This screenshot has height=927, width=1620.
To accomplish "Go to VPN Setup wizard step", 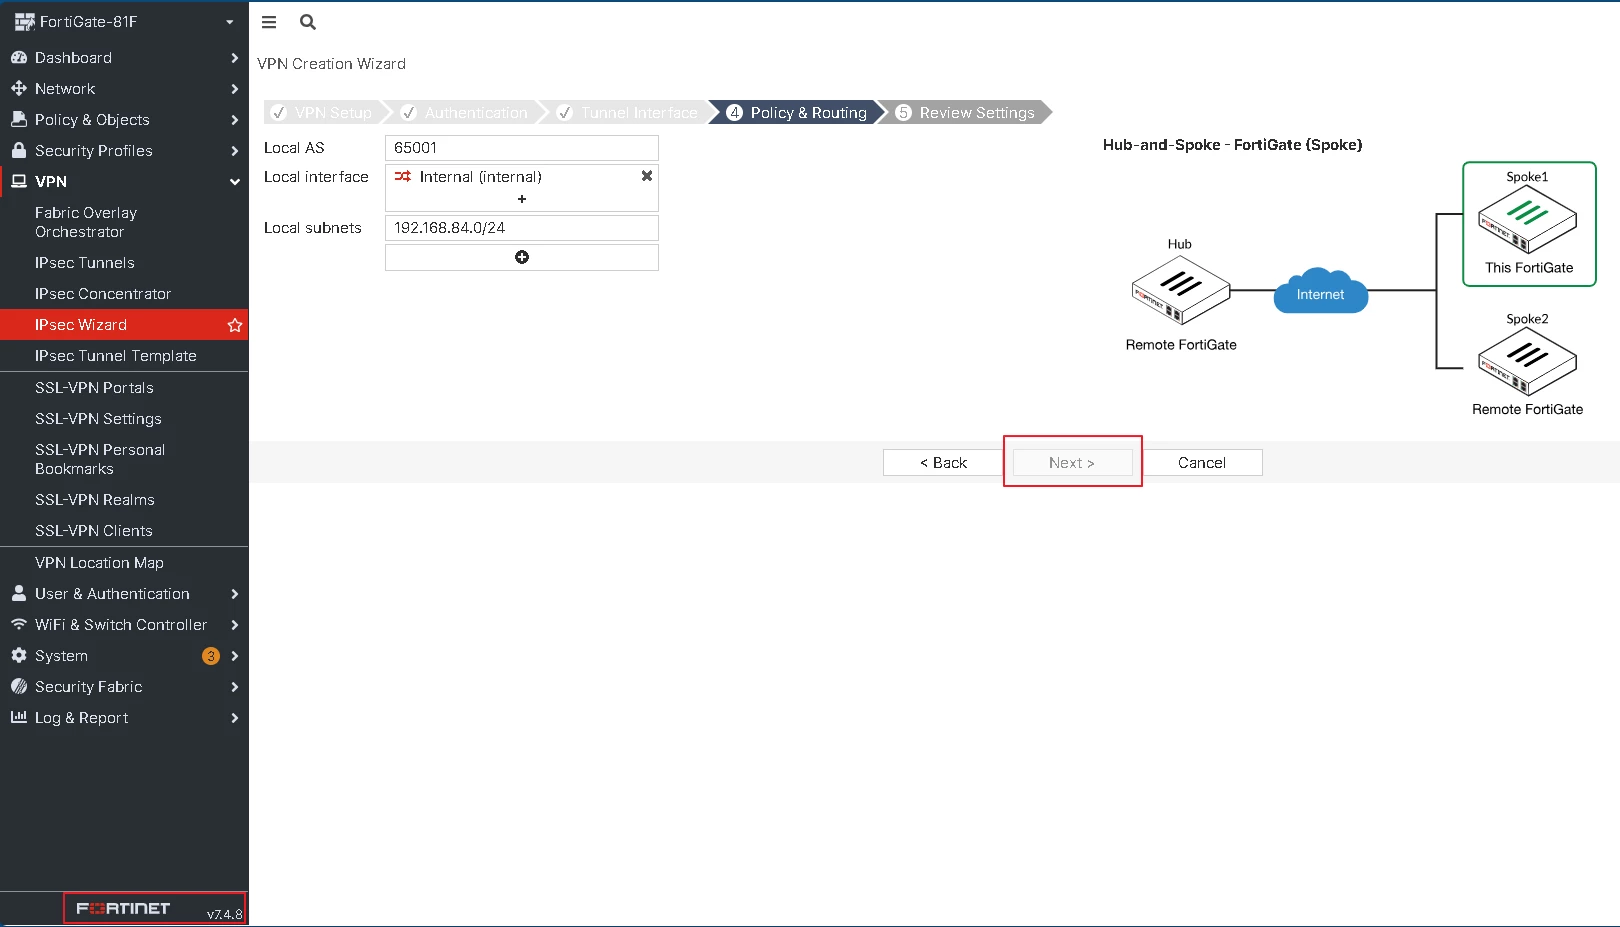I will (323, 113).
